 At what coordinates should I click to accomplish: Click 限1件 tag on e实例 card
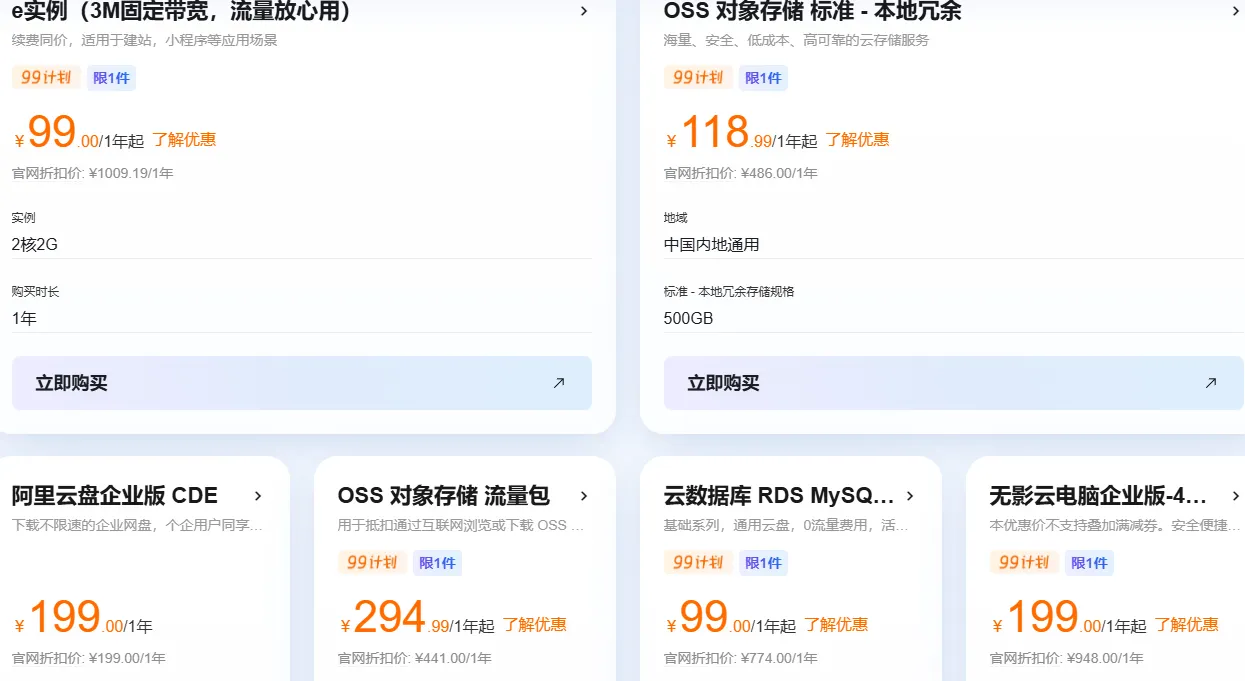[x=111, y=78]
